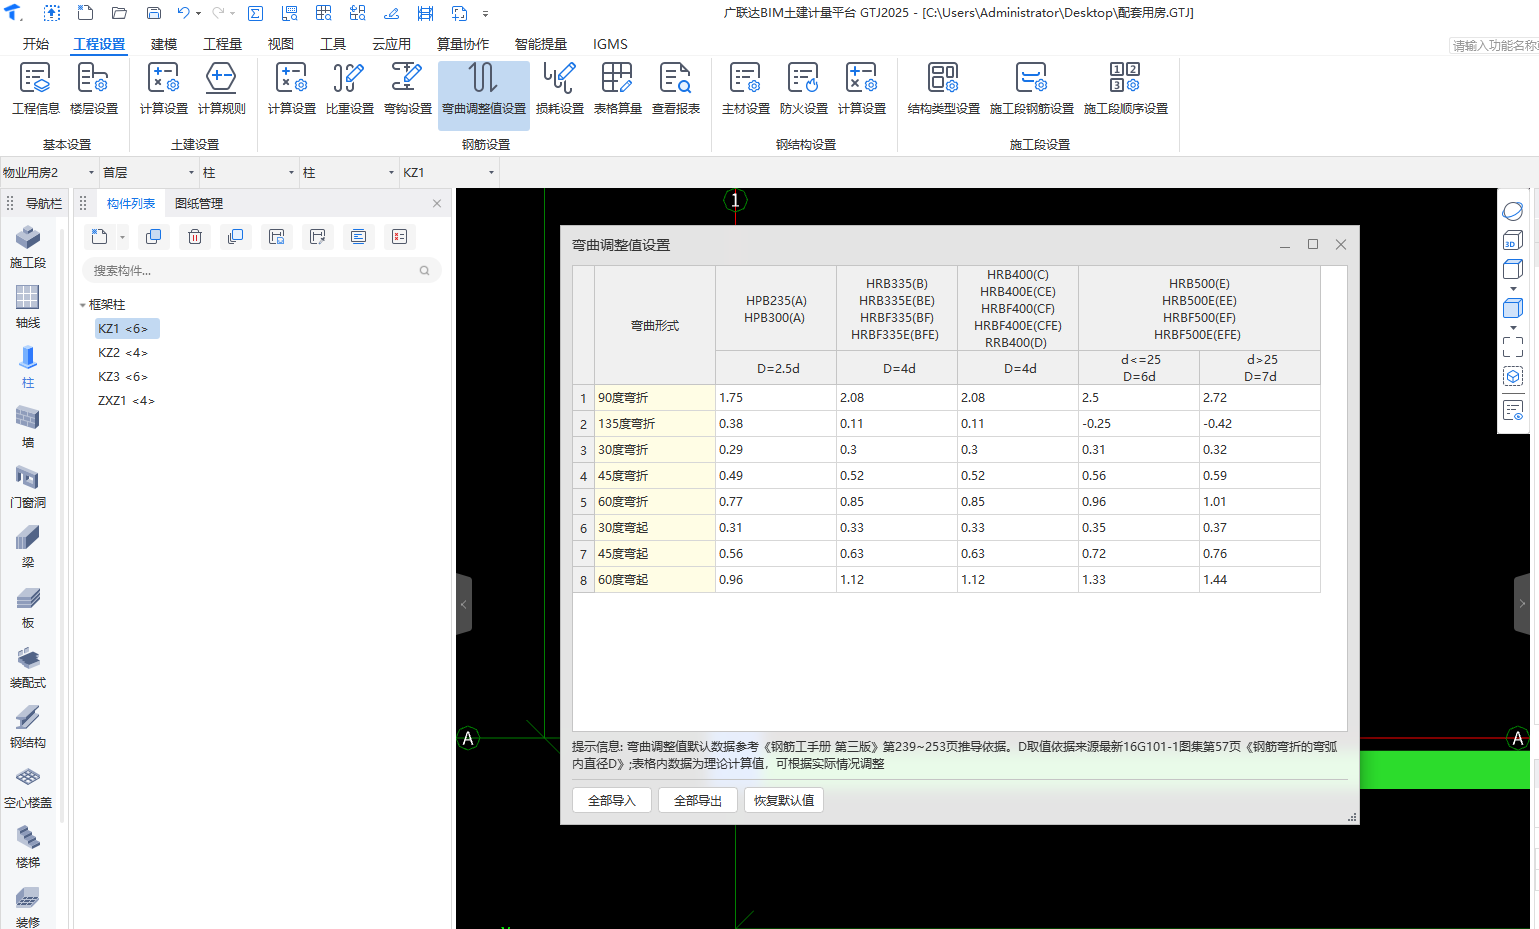Screen dimensions: 1539x929
Task: Select 钢结构 in navigation bar
Action: [x=28, y=727]
